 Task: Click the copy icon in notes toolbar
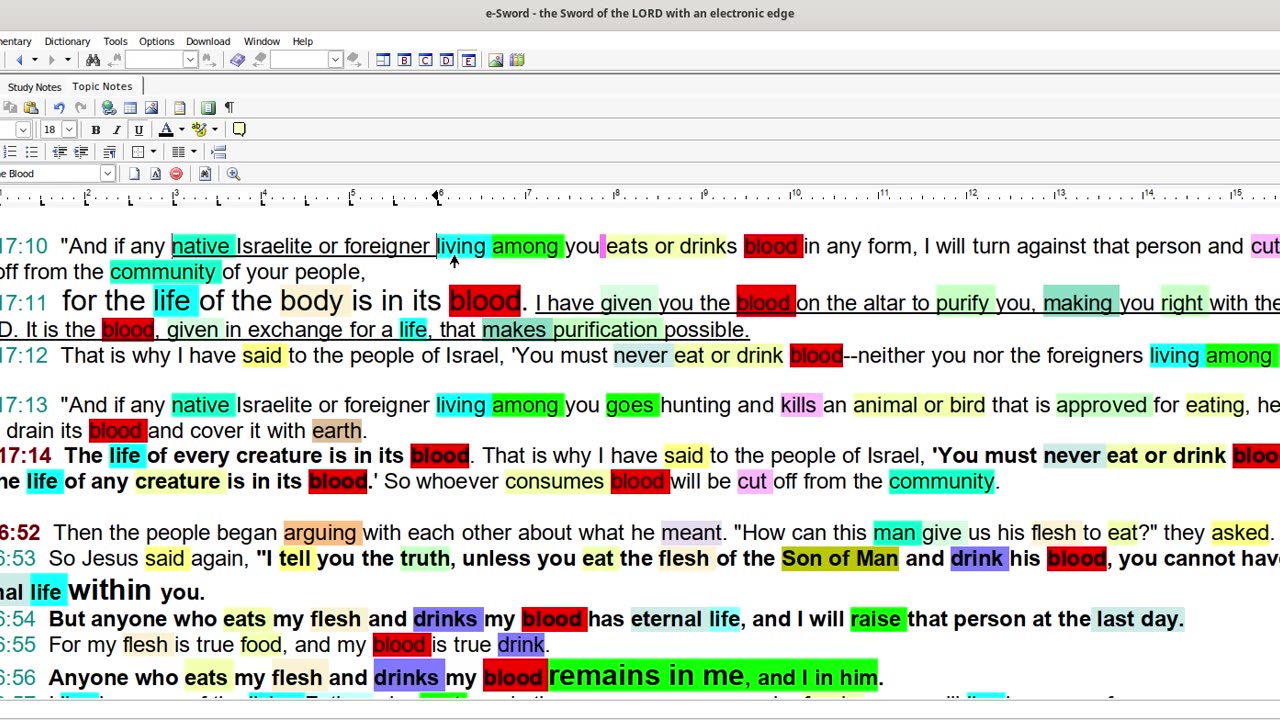tap(10, 108)
